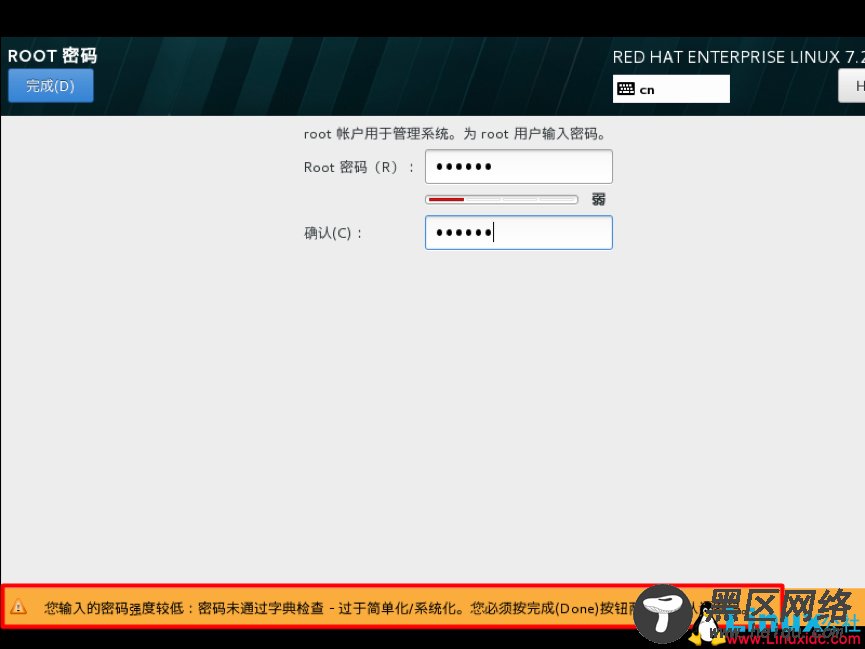This screenshot has width=865, height=649.
Task: Focus the Root 密码 password field
Action: (x=519, y=166)
